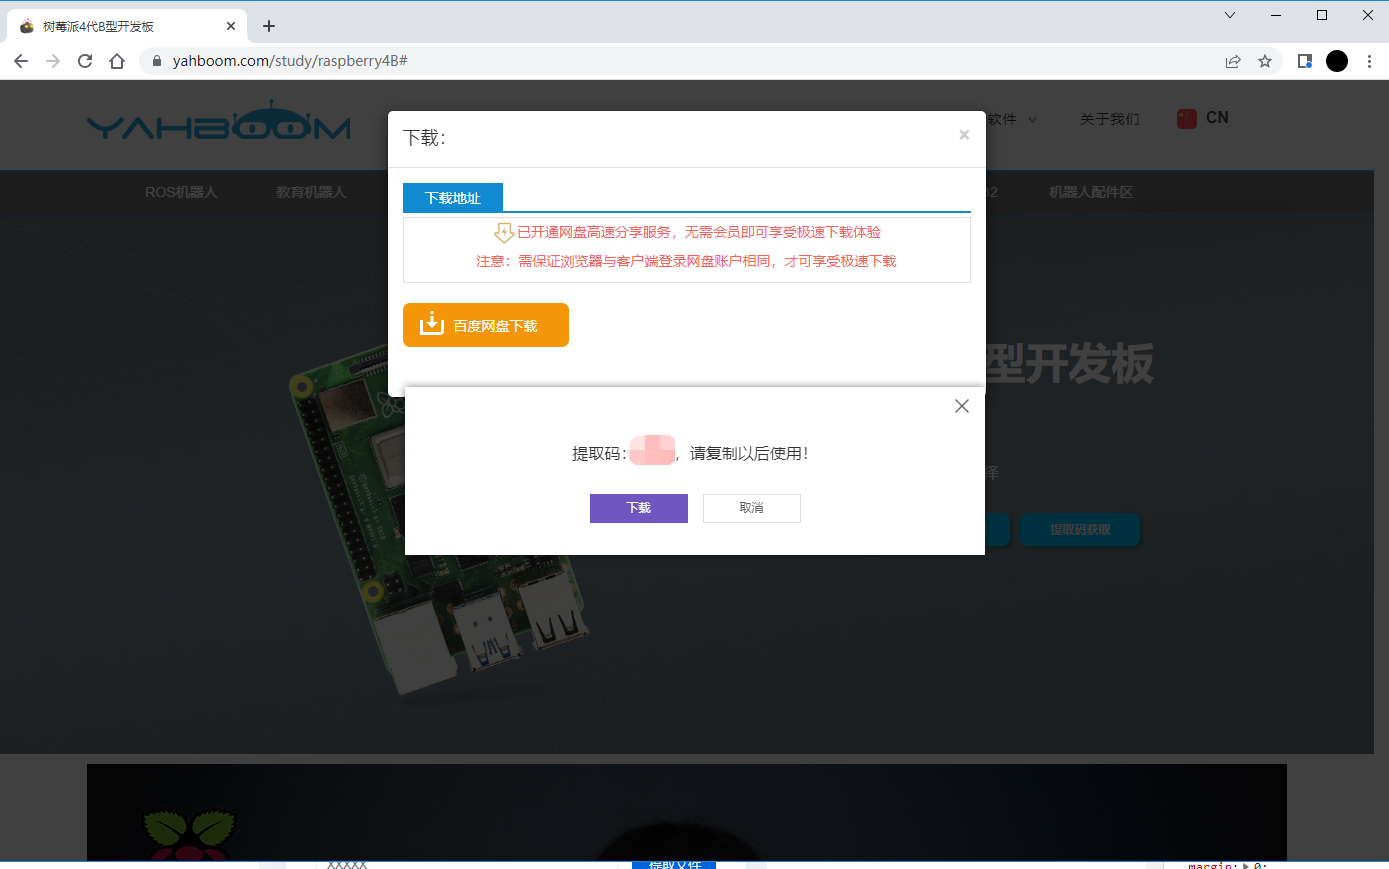Select the 树莓派4代B型开发板 browser tab
1389x869 pixels.
point(127,26)
